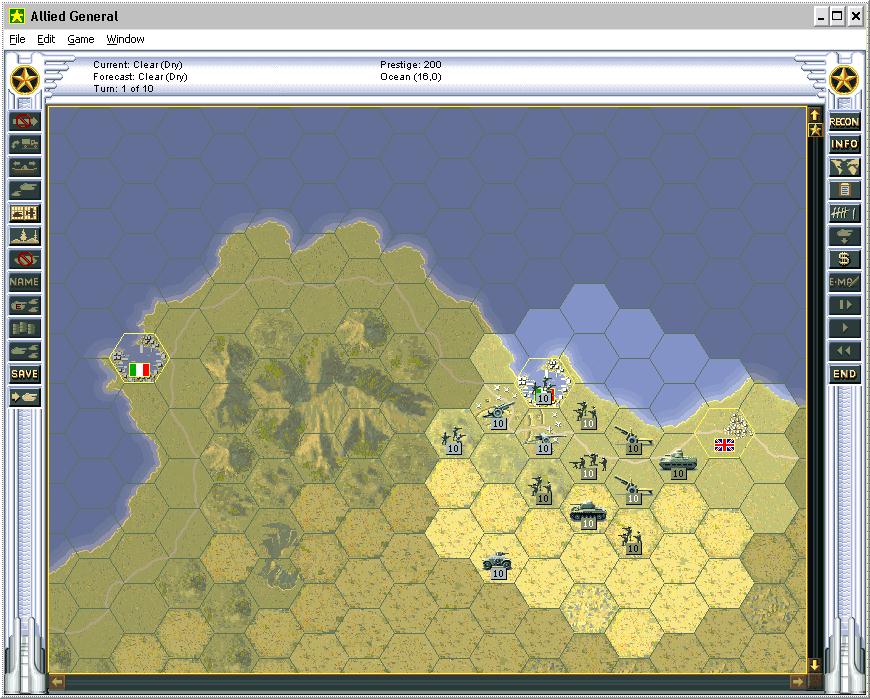This screenshot has height=699, width=870.
Task: Click the map scroll left arrow
Action: pos(57,682)
